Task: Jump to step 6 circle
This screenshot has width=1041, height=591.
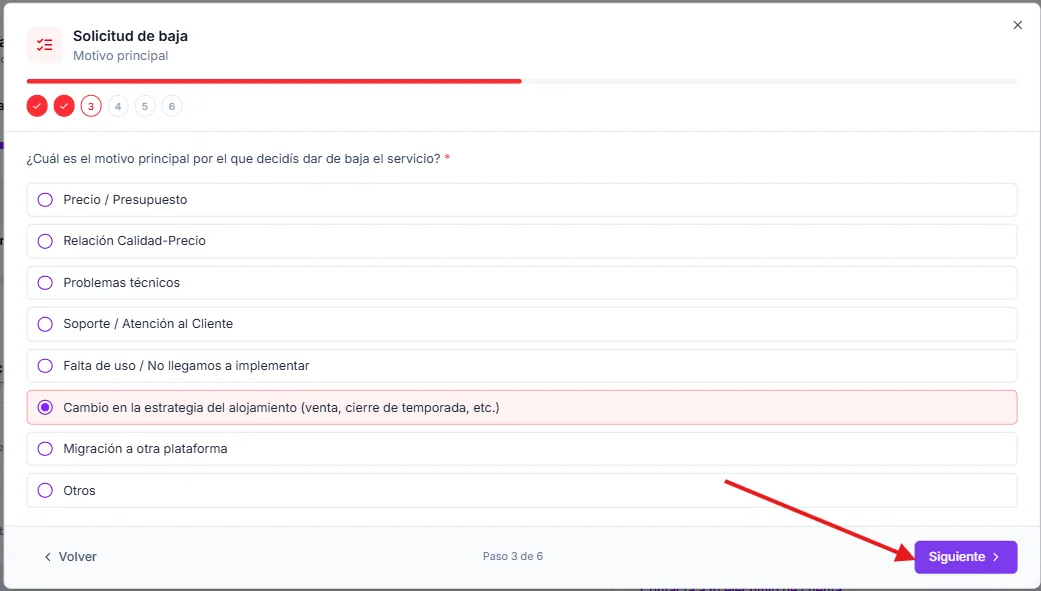Action: (x=172, y=106)
